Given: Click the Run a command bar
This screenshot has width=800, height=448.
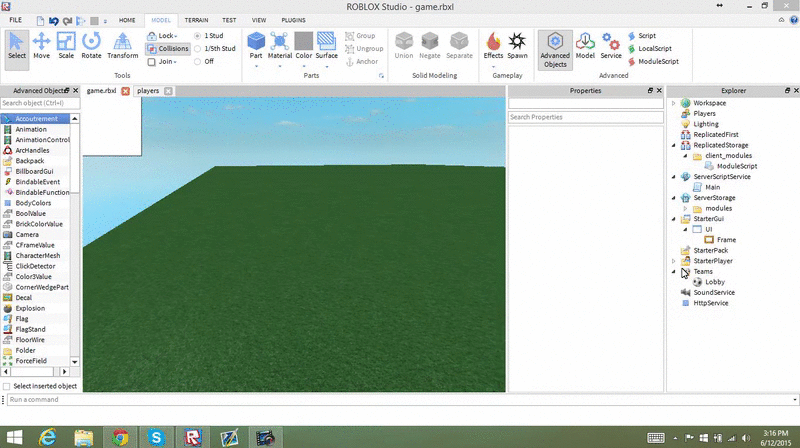Looking at the screenshot, I should 401,400.
